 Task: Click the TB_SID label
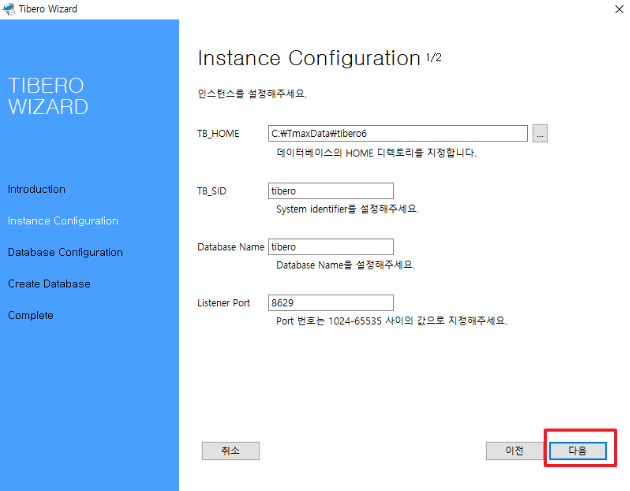(x=212, y=191)
